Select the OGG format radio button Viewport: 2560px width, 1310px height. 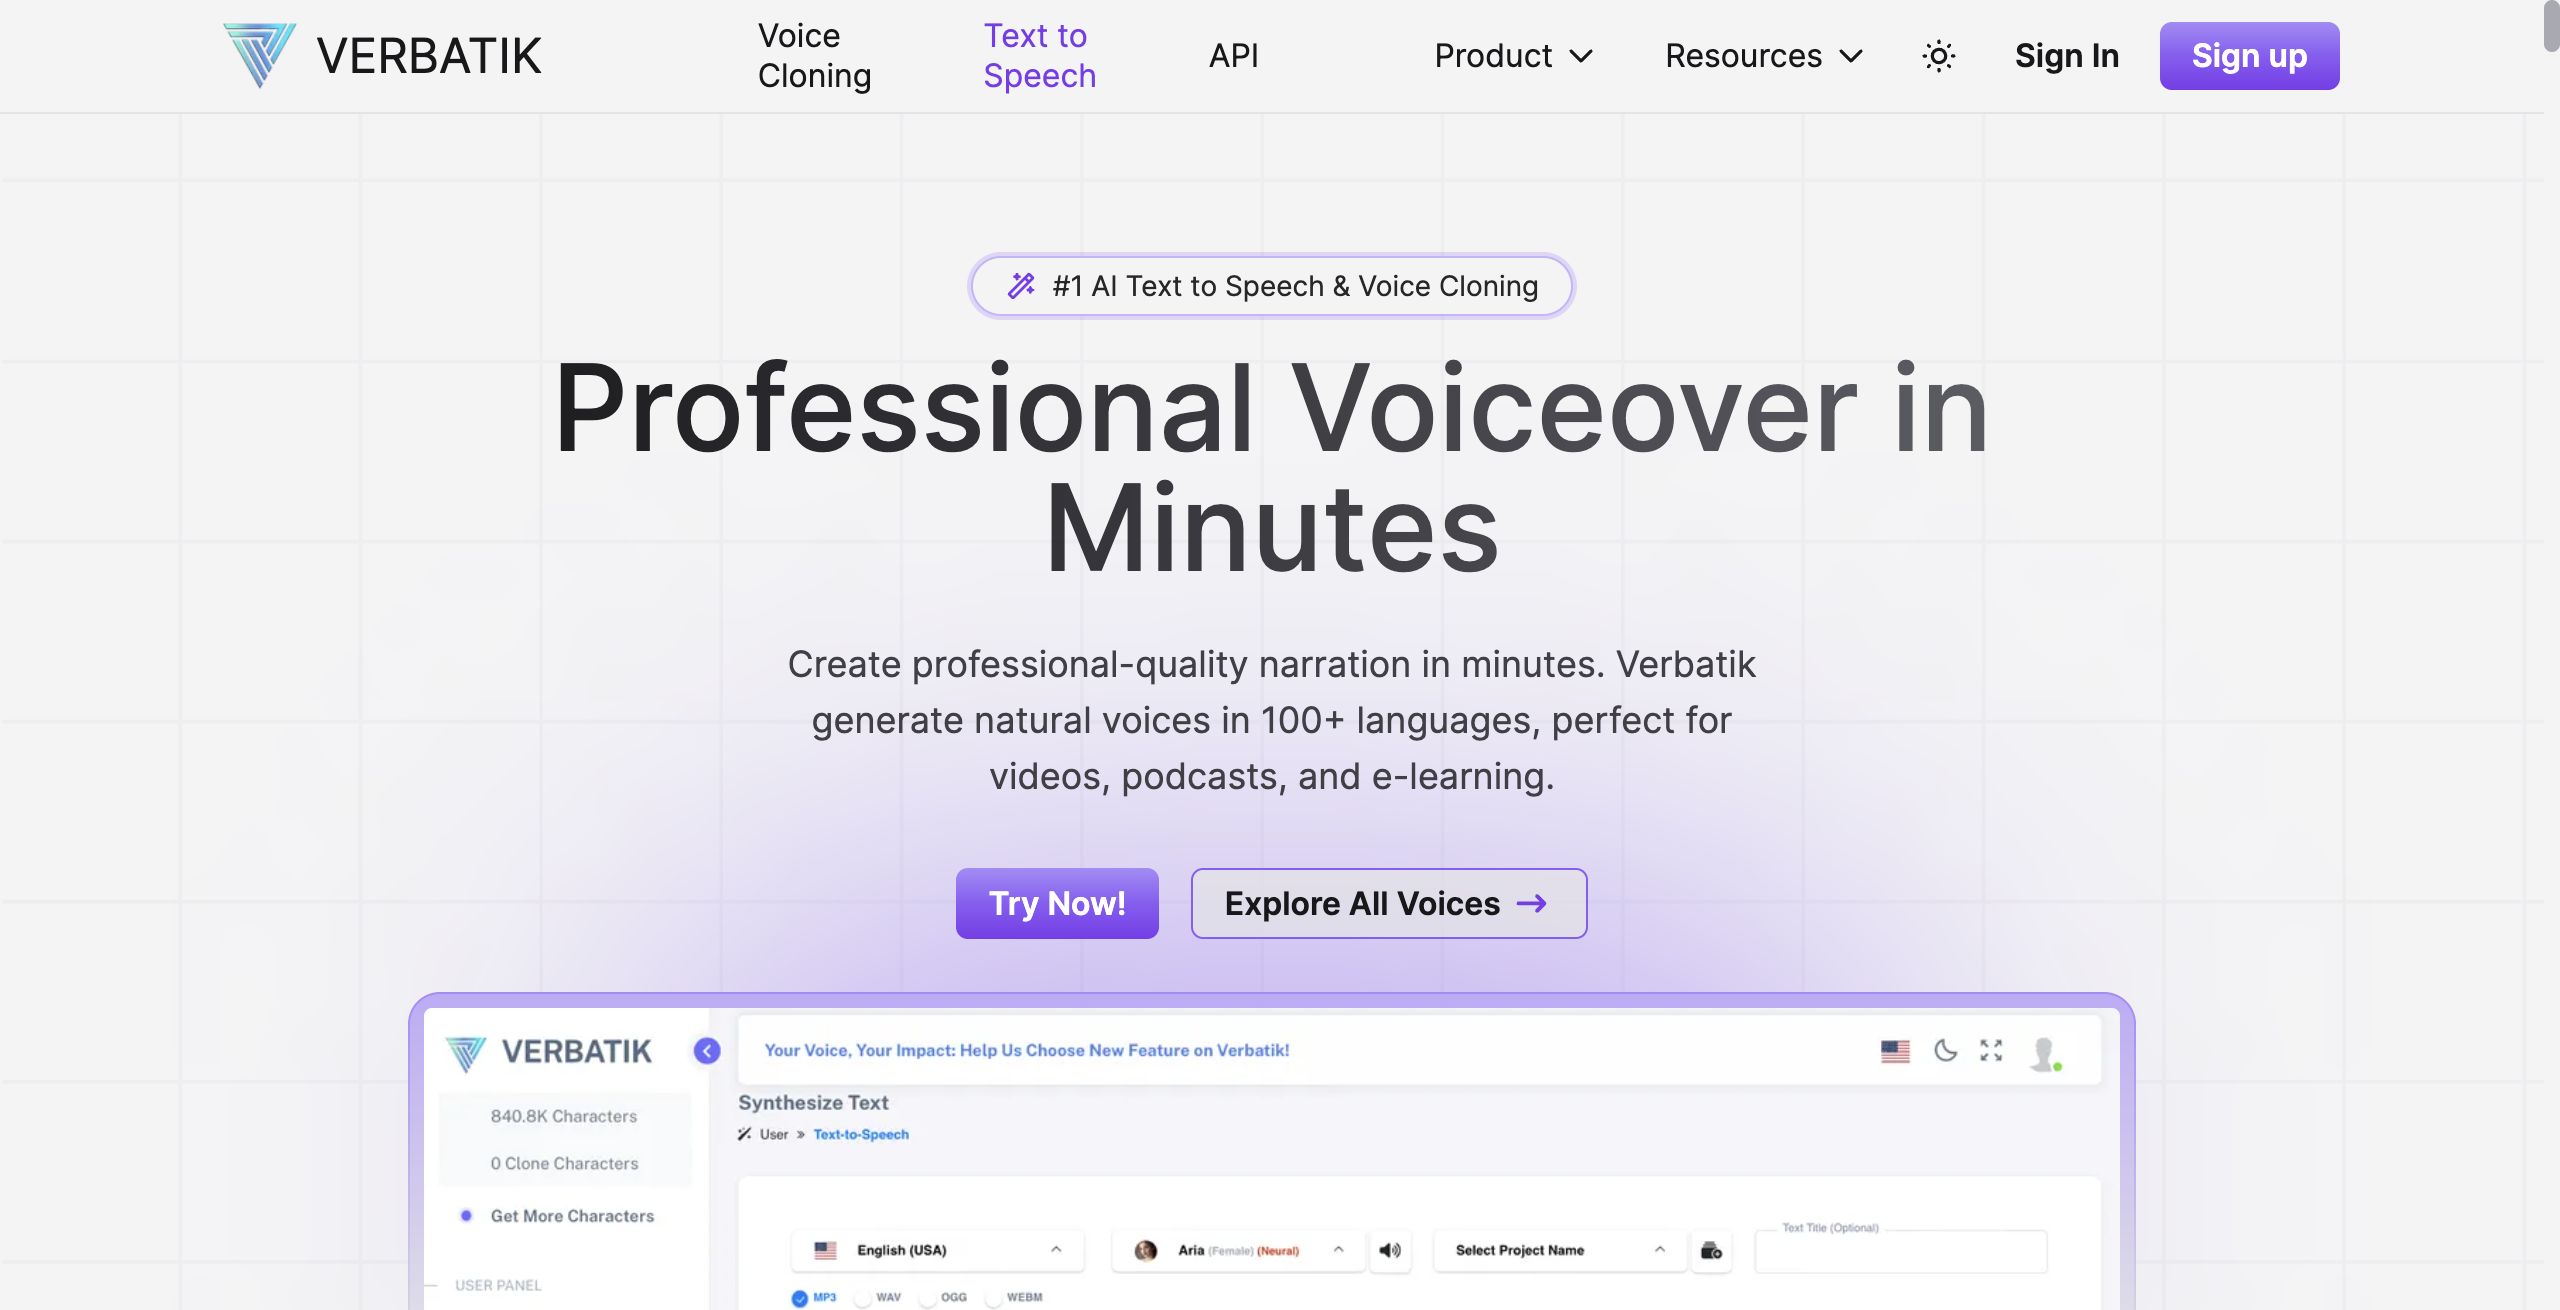coord(928,1298)
